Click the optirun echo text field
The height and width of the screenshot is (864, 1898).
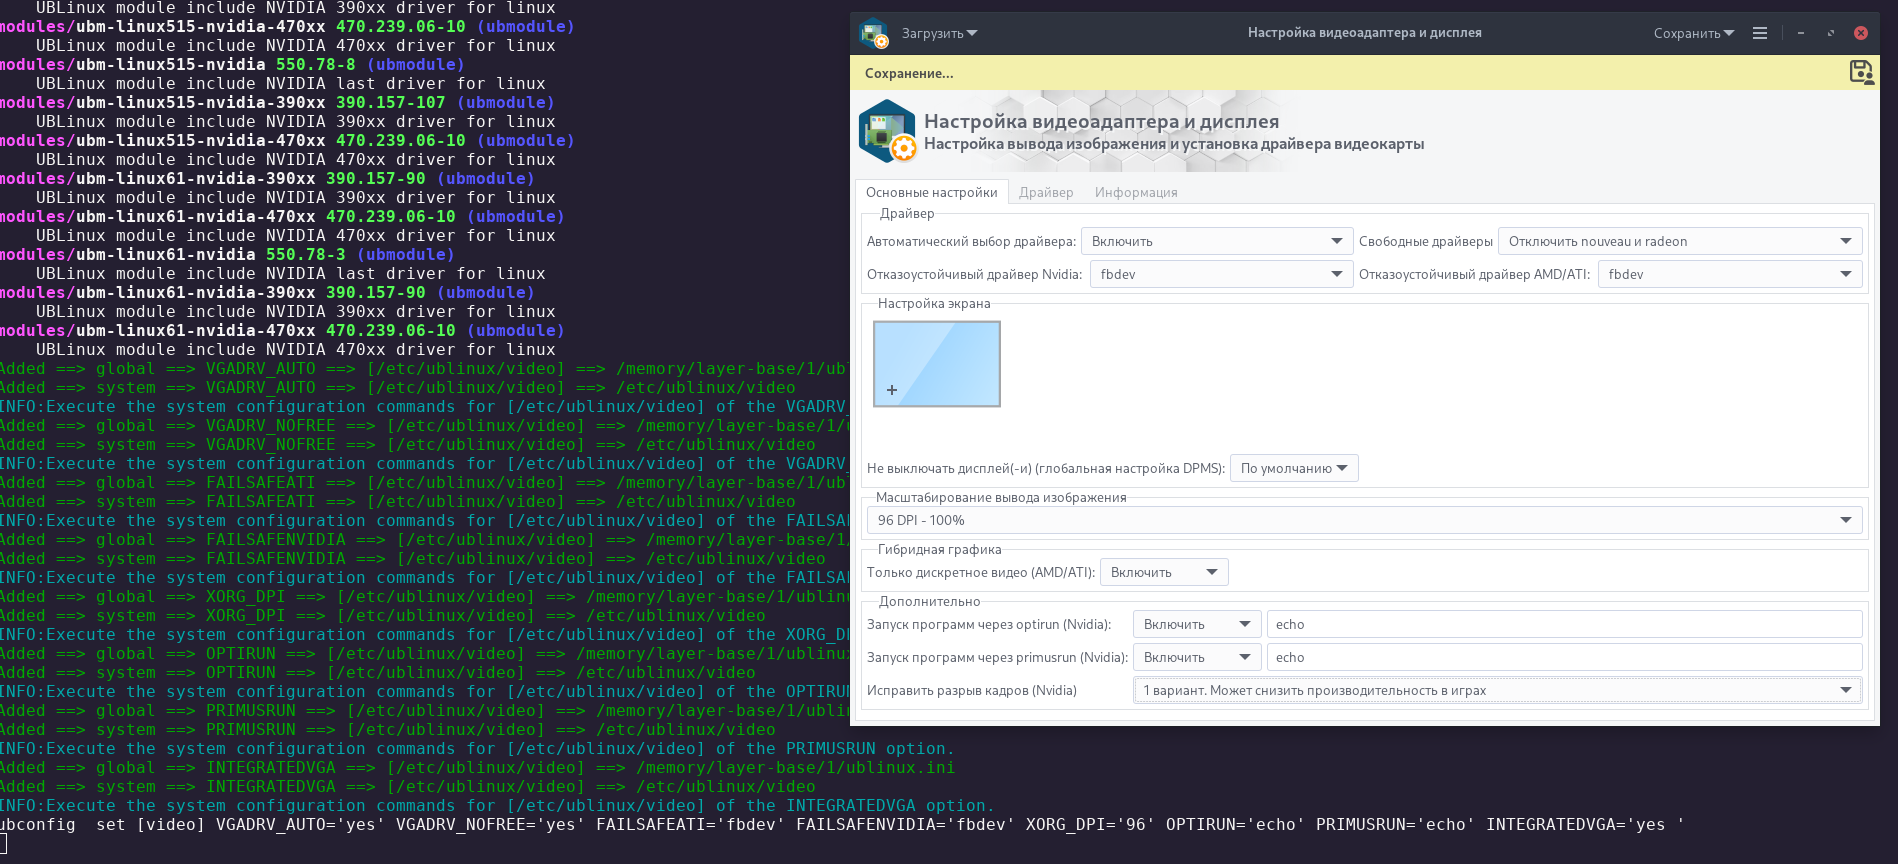pos(1563,624)
